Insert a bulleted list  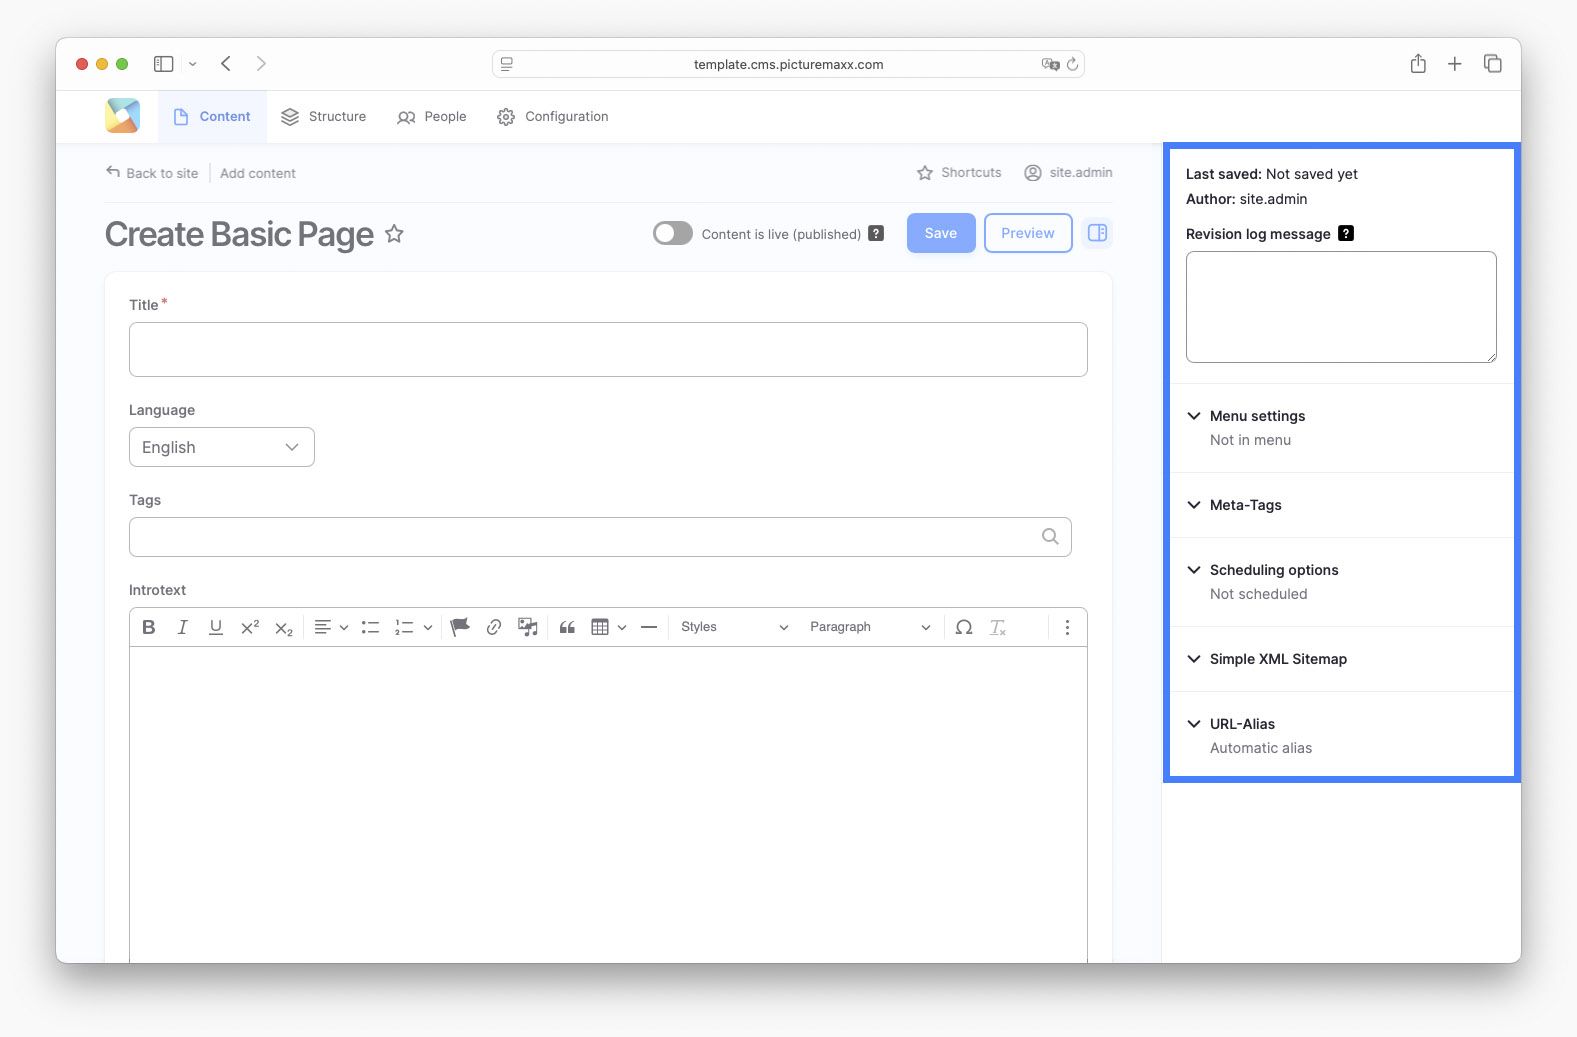point(370,627)
